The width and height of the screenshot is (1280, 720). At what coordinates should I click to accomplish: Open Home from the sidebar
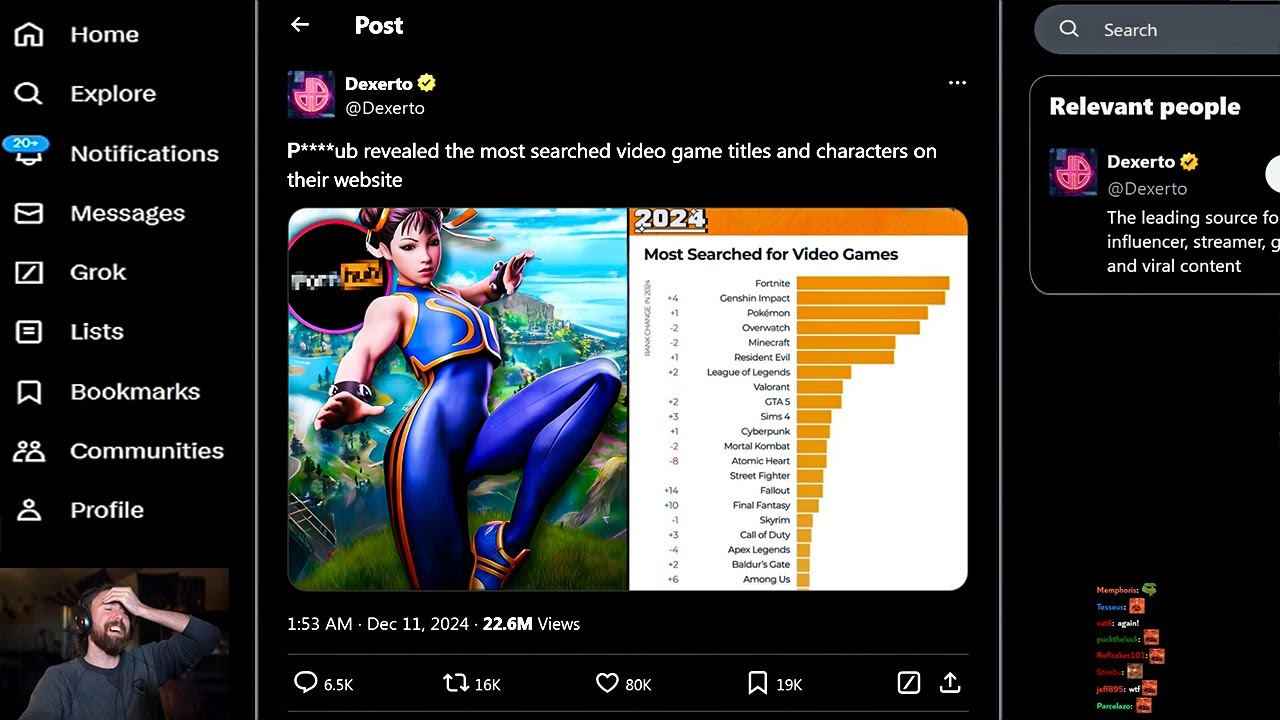(x=77, y=35)
